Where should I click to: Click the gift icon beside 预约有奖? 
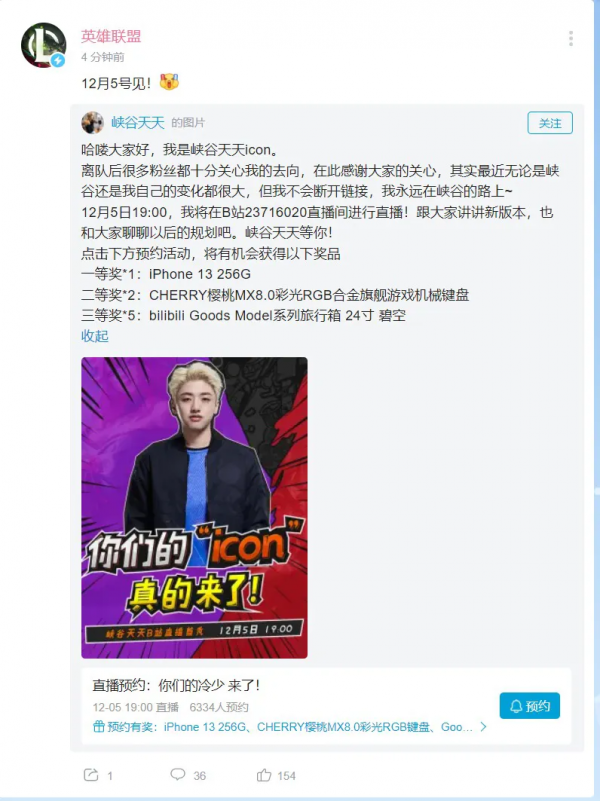click(x=99, y=726)
